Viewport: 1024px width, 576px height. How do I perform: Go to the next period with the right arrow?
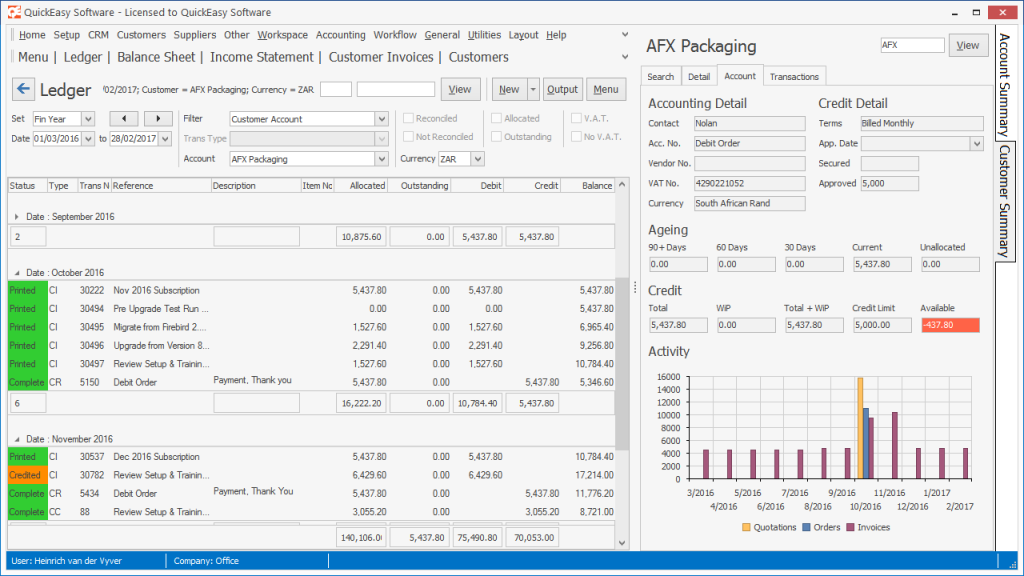pos(157,118)
